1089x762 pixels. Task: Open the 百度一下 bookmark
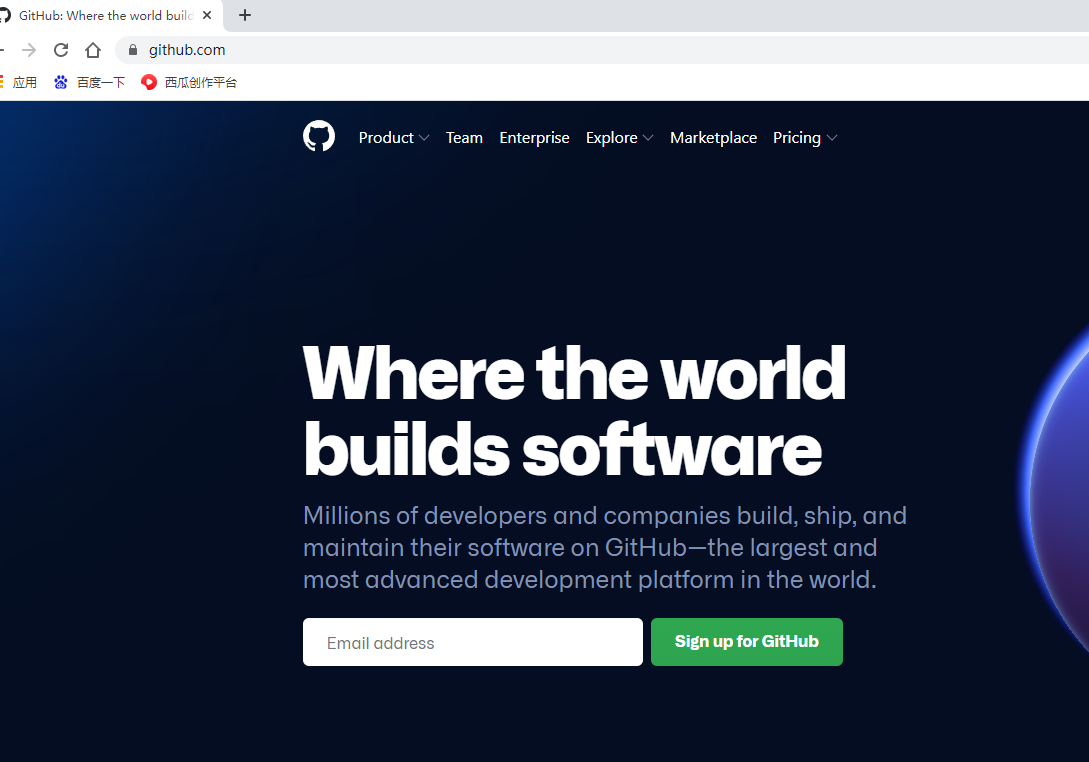90,83
